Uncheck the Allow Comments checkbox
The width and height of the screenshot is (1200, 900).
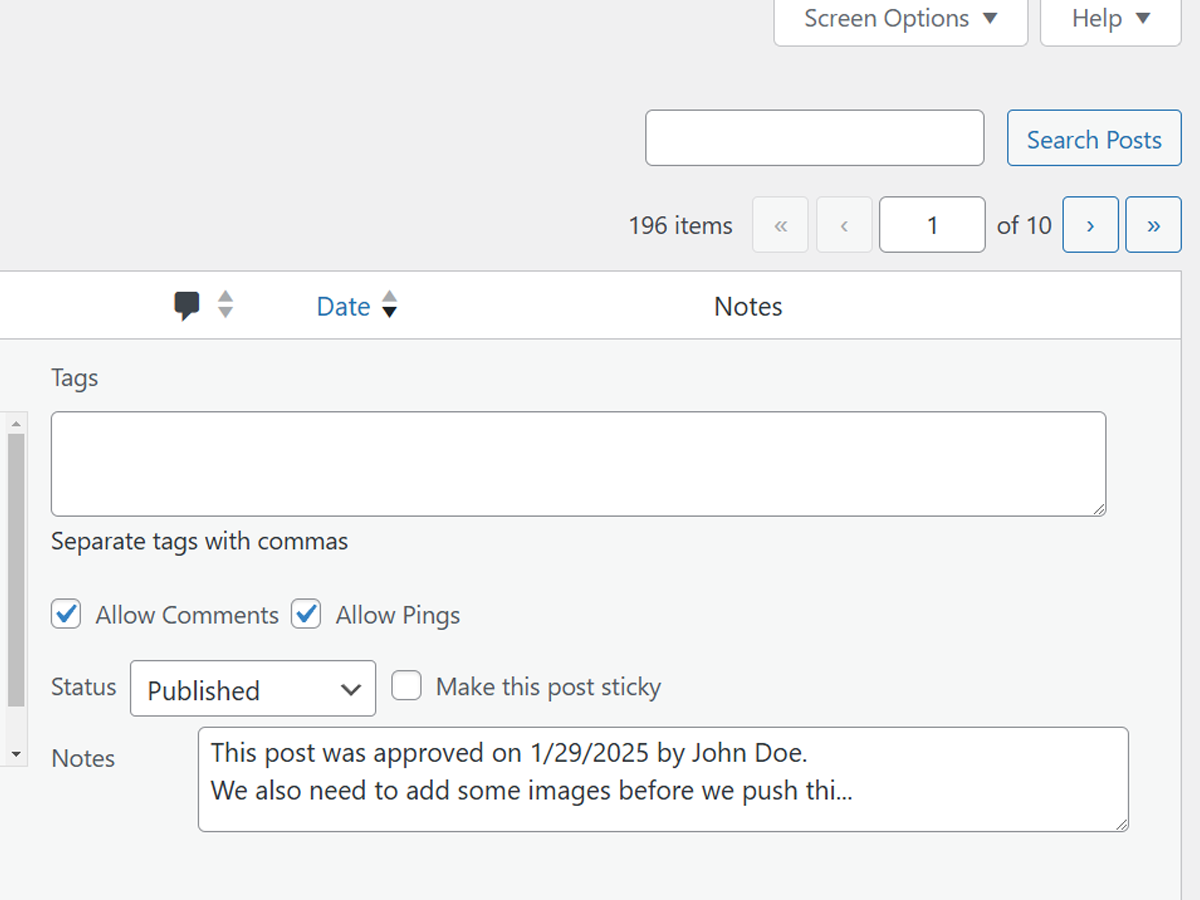(x=67, y=614)
